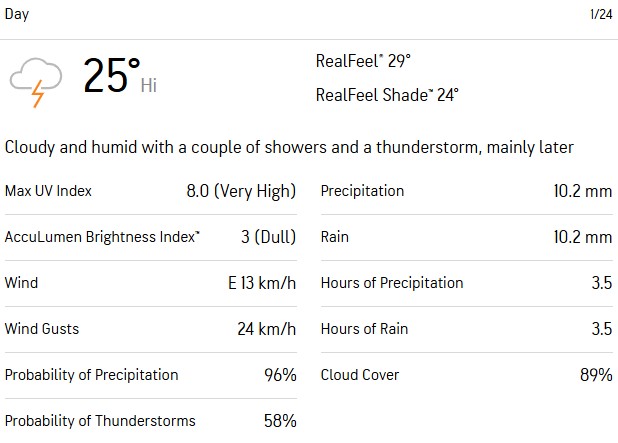Click the Cloud Cover 89% value
The height and width of the screenshot is (443, 618).
tap(596, 375)
